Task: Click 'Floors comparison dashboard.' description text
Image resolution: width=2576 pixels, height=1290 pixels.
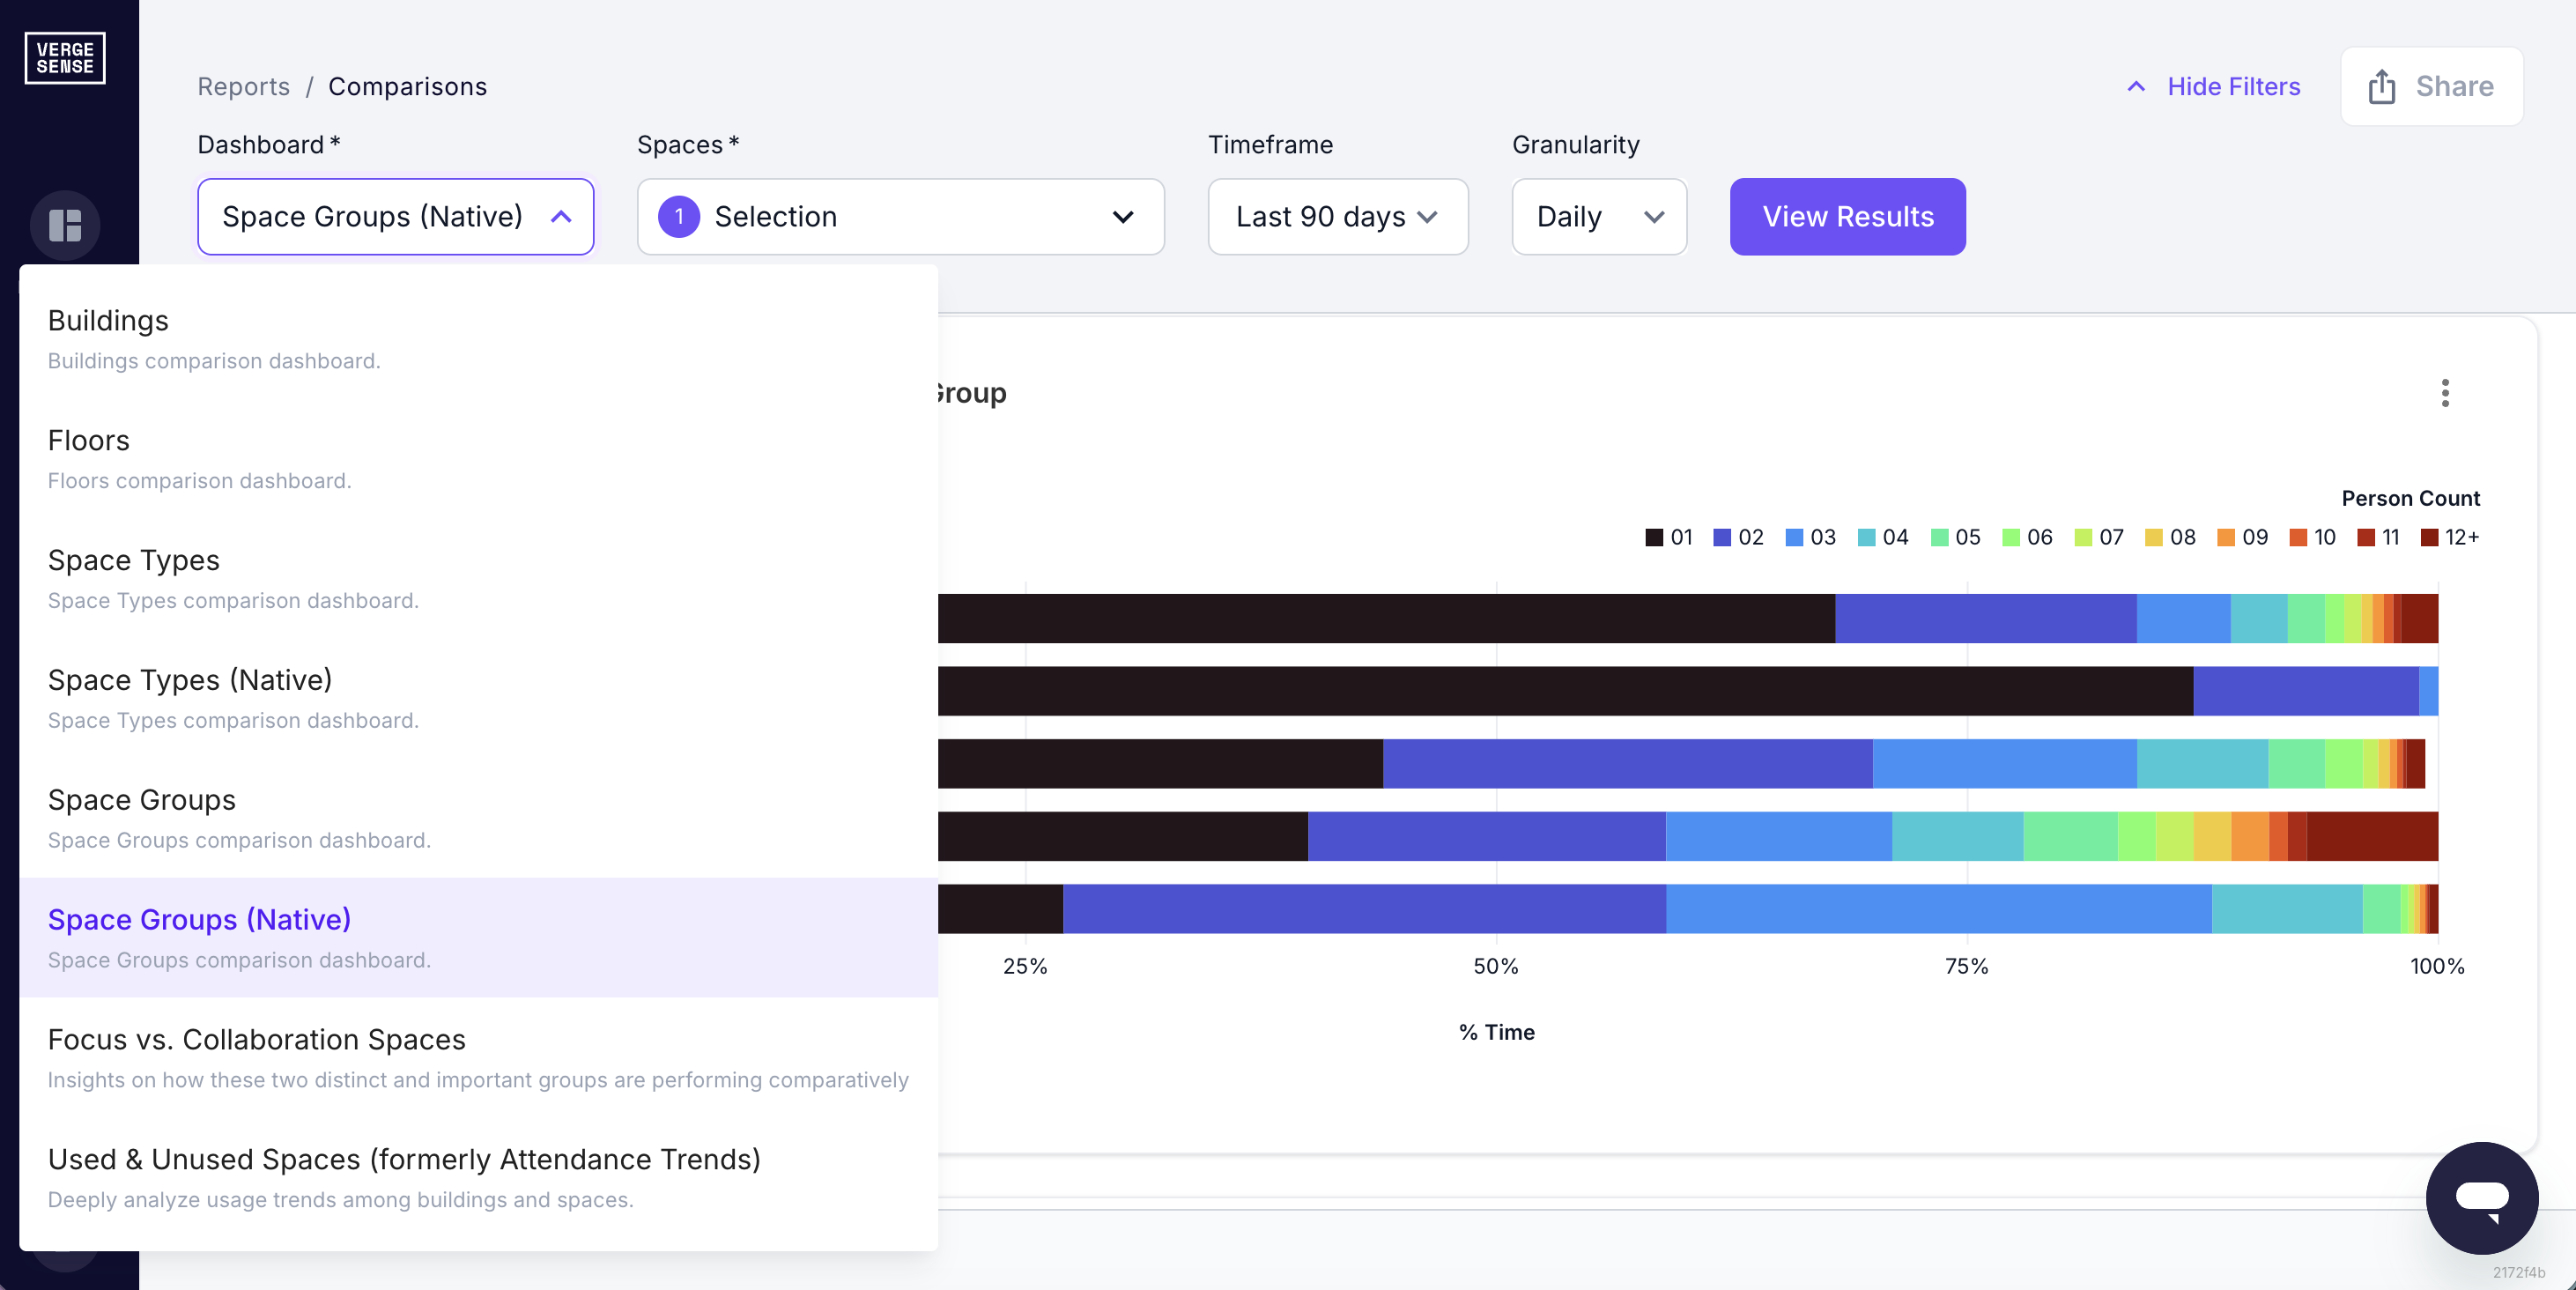Action: pos(200,481)
